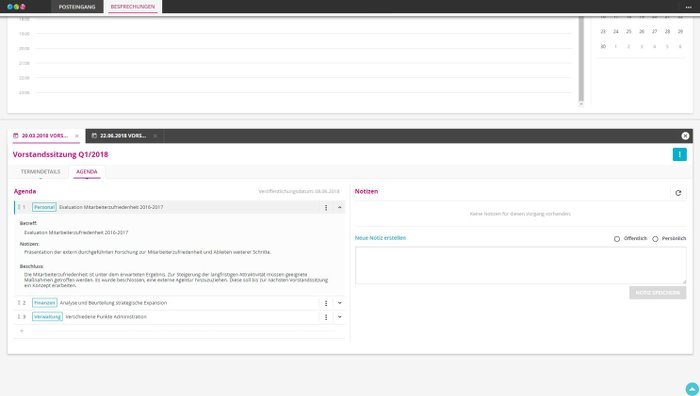Click the calendar vertical scrollbar

coord(581,58)
